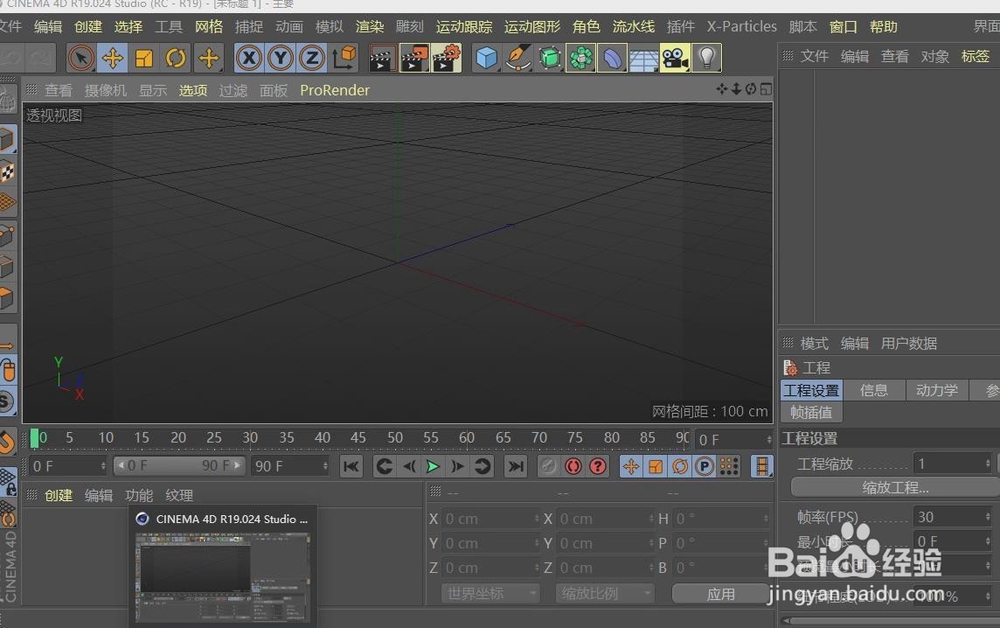Switch to Polygons mode orange cube icon

(7, 298)
